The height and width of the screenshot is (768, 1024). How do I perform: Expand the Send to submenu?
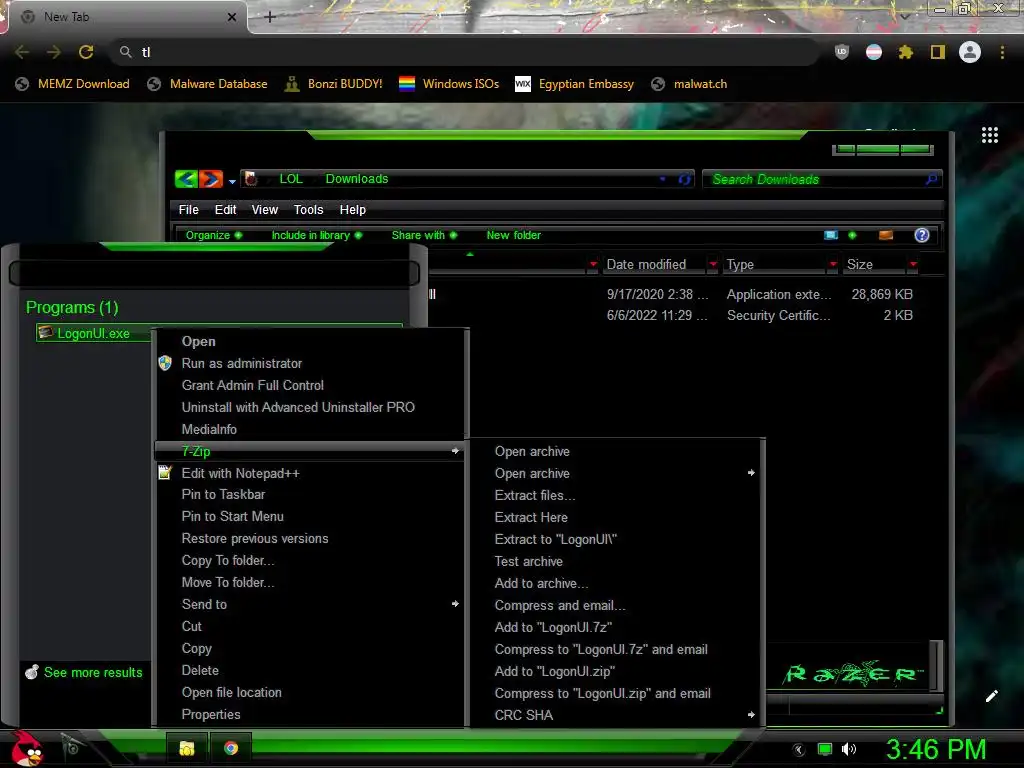(310, 604)
